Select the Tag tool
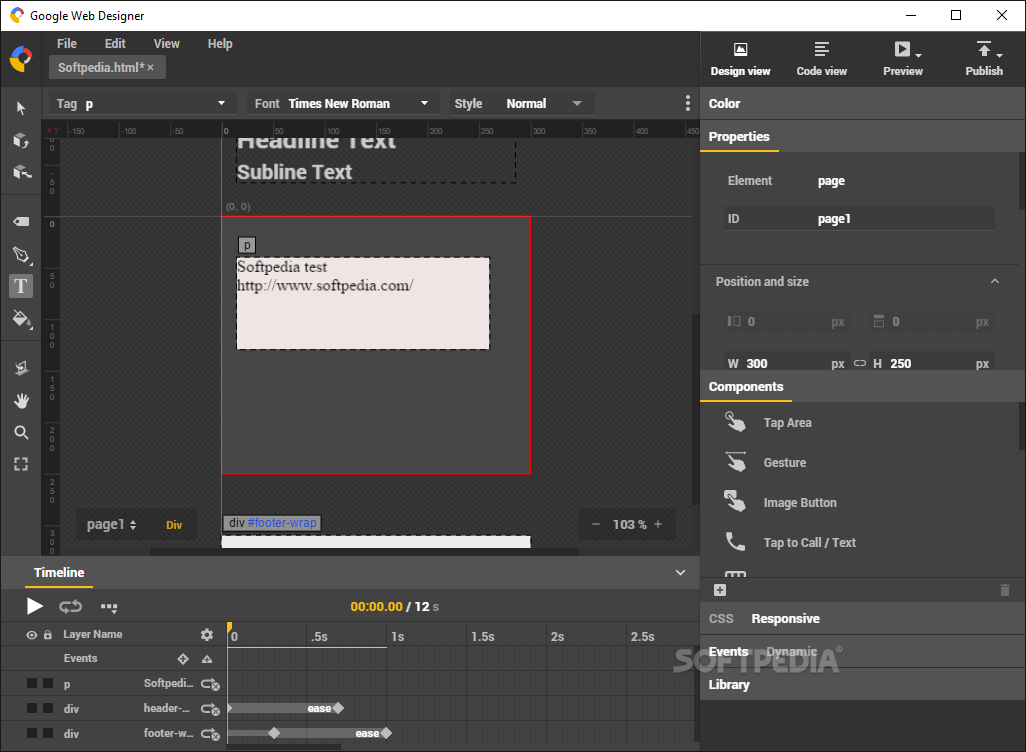The width and height of the screenshot is (1026, 752). point(21,222)
